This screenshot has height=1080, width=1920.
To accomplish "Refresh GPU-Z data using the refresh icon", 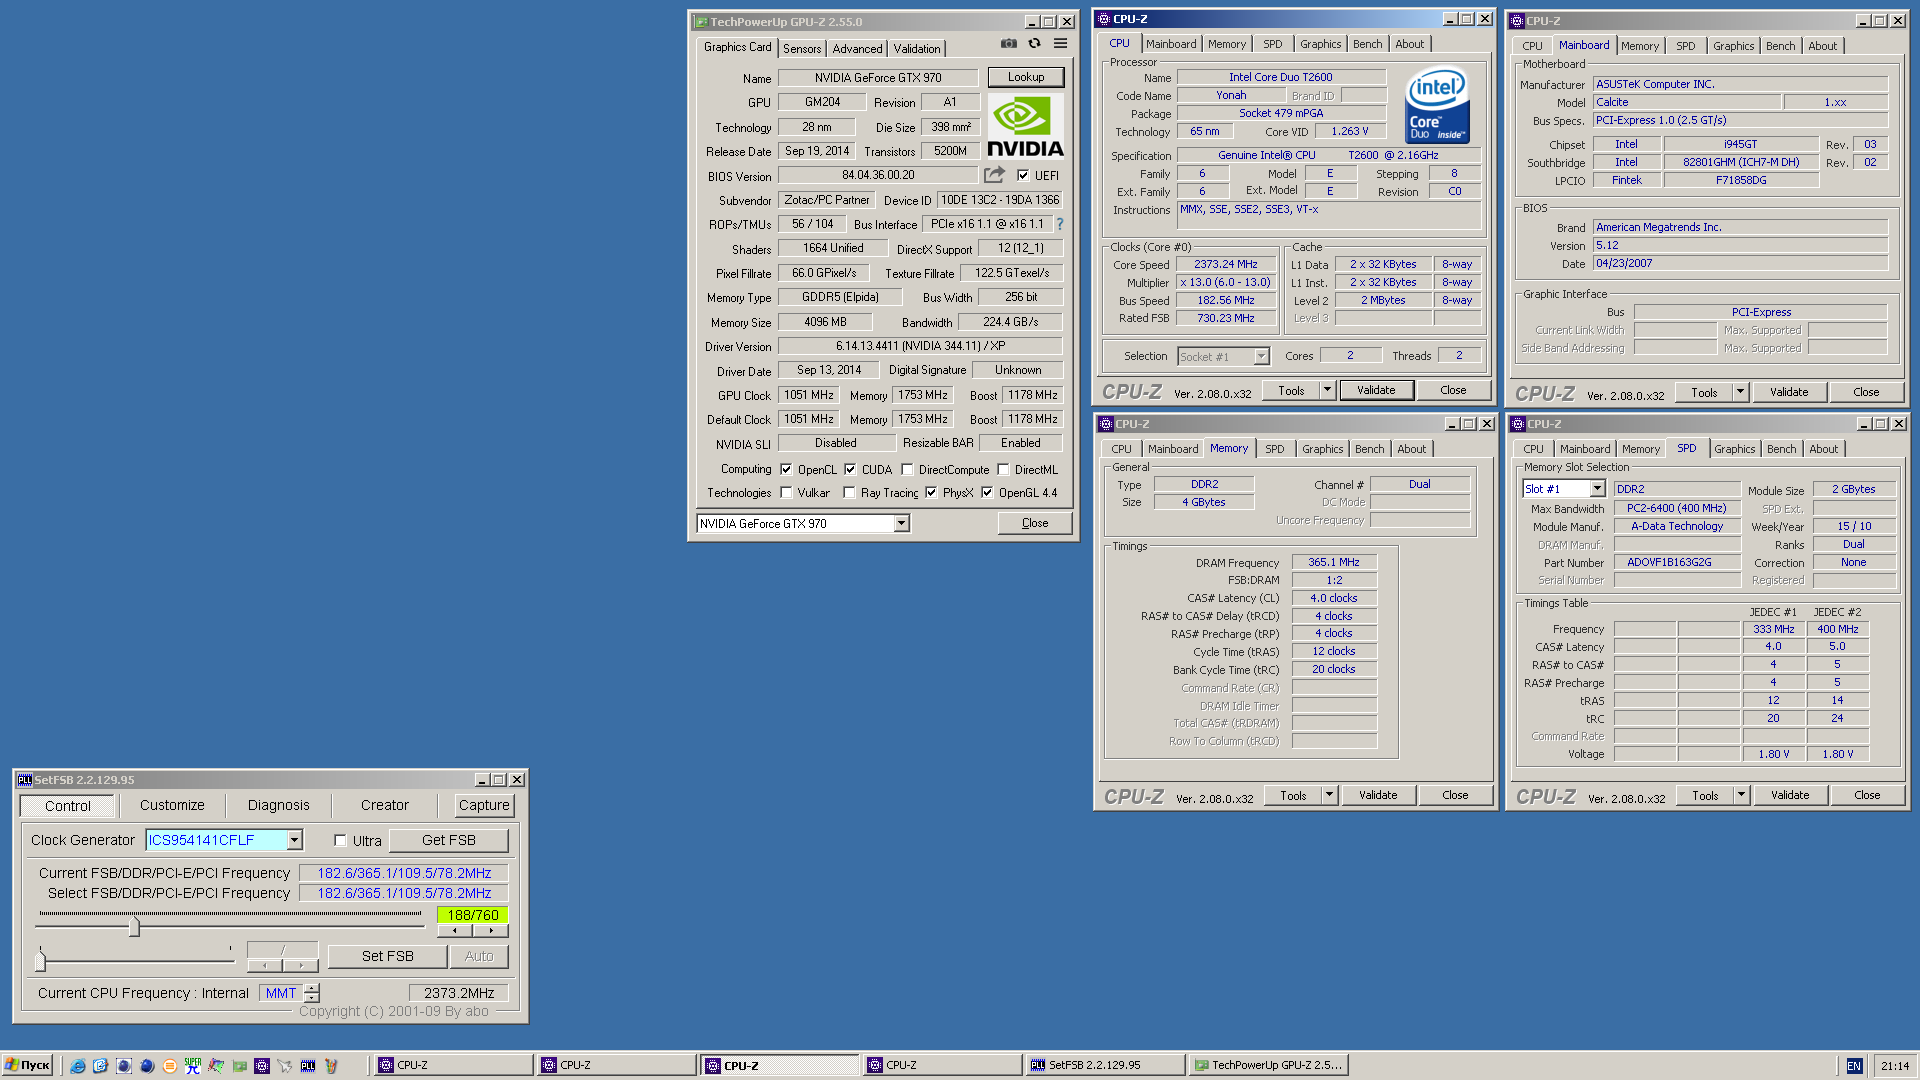I will click(x=1035, y=44).
